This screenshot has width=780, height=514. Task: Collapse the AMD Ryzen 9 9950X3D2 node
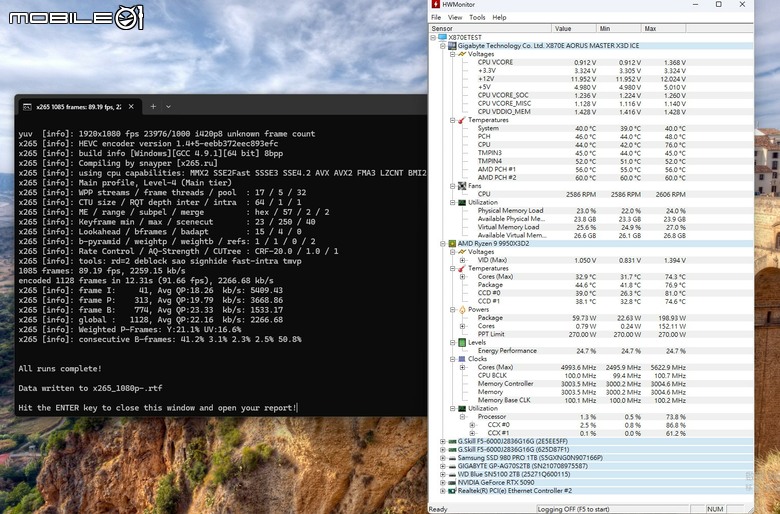(443, 244)
